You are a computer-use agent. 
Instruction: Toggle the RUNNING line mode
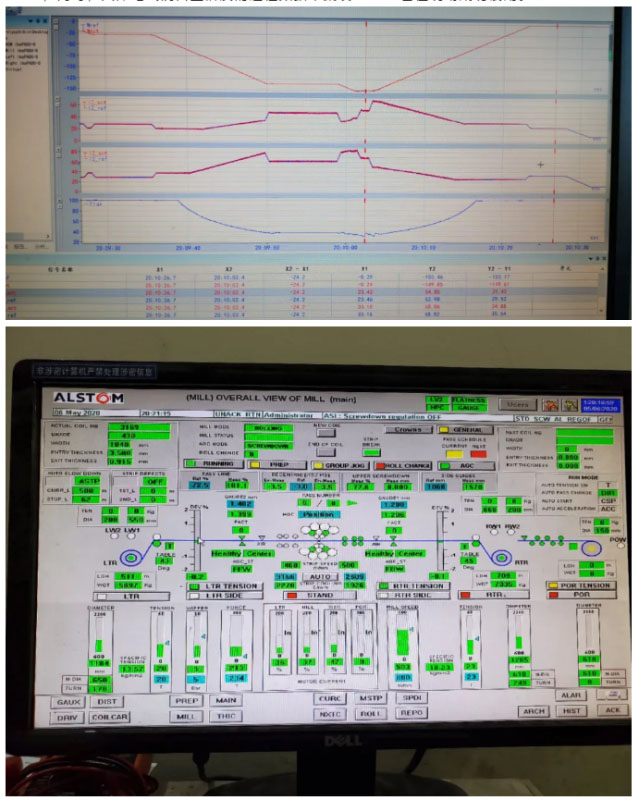click(x=216, y=464)
